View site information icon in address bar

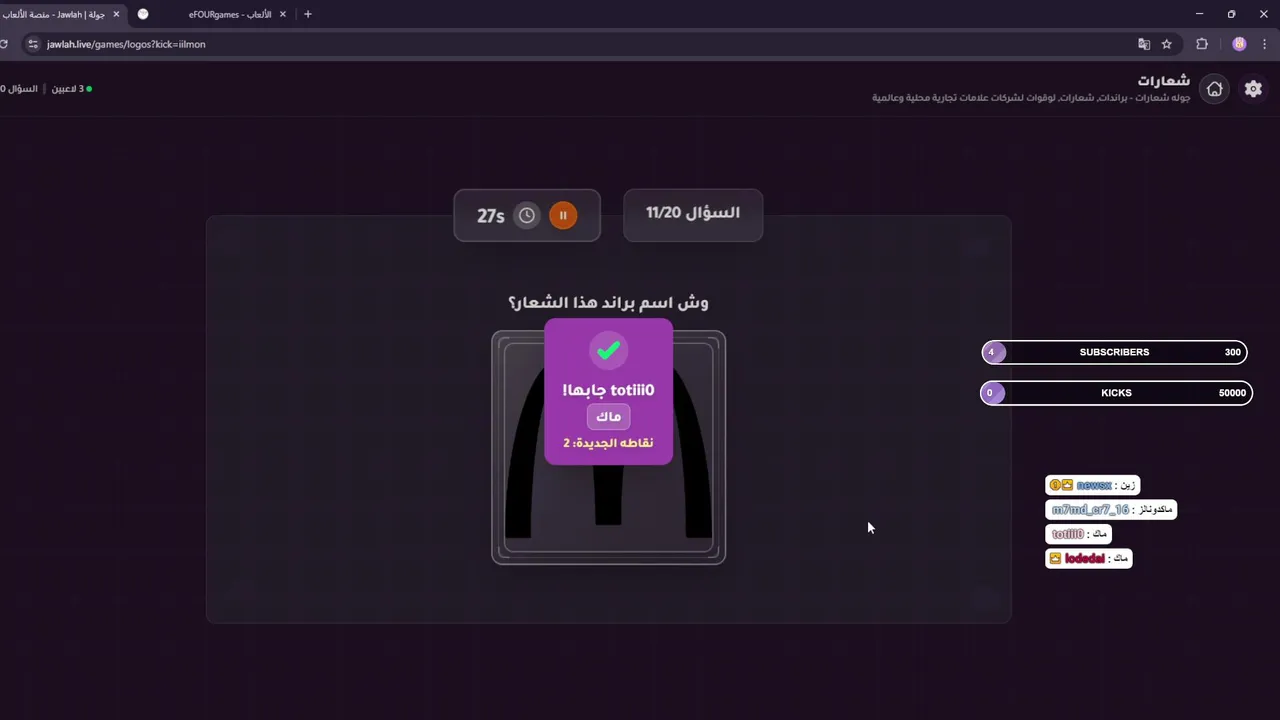pos(33,44)
